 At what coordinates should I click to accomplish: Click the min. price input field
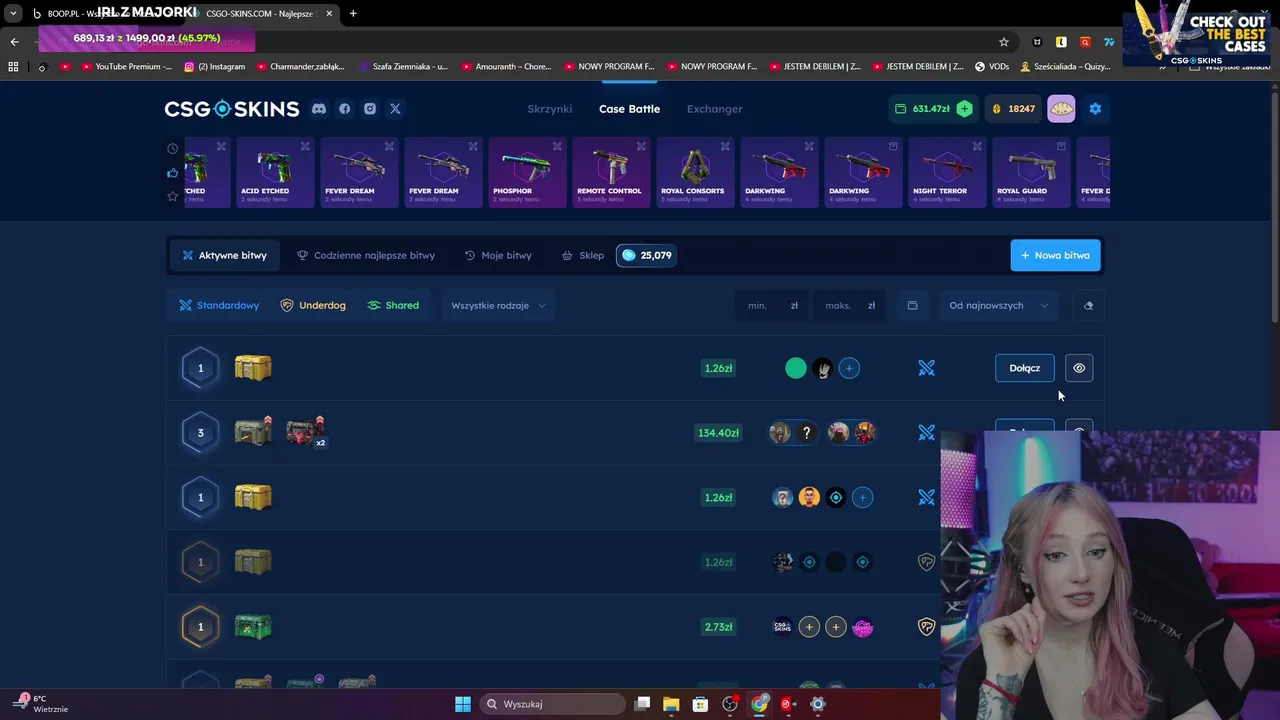point(773,305)
